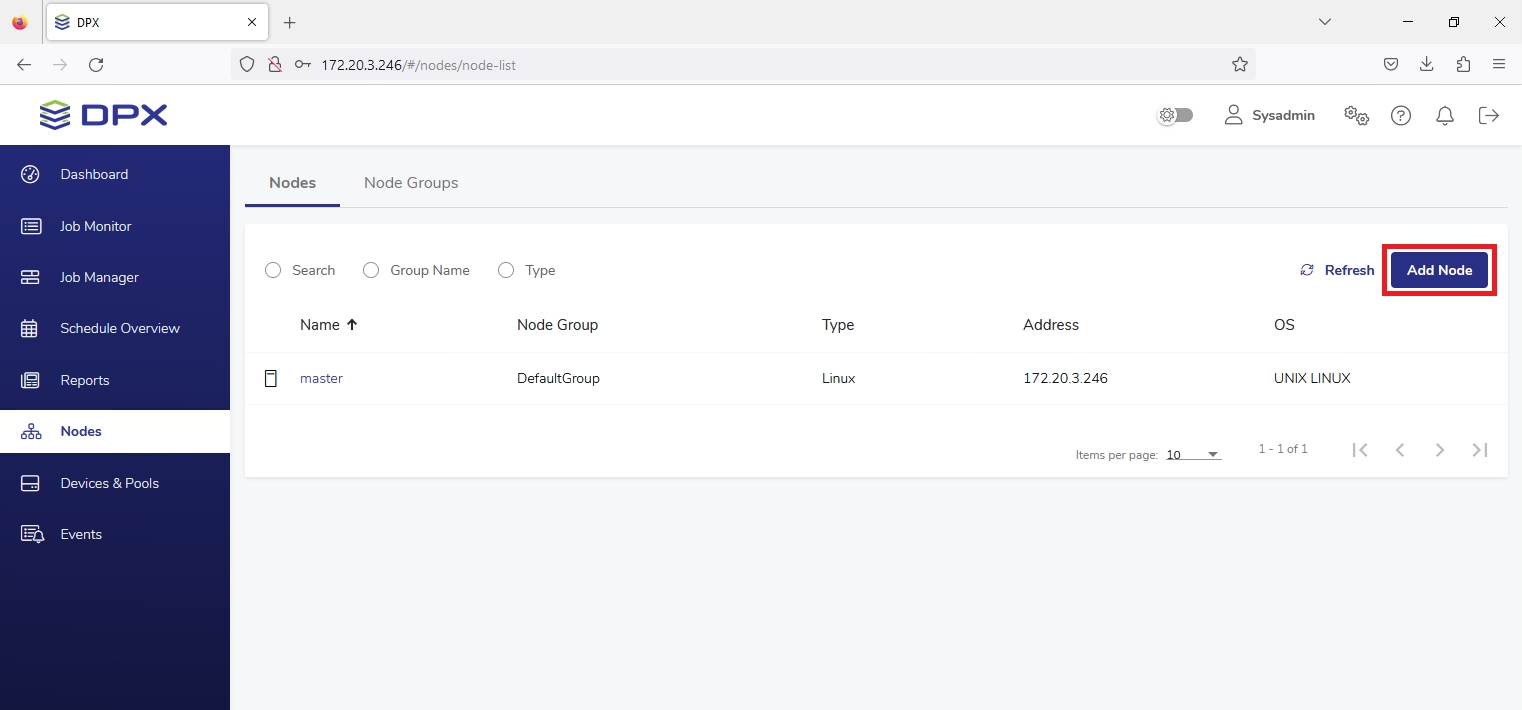Click the browser address bar
Screen dimensions: 1522x710
[760, 65]
